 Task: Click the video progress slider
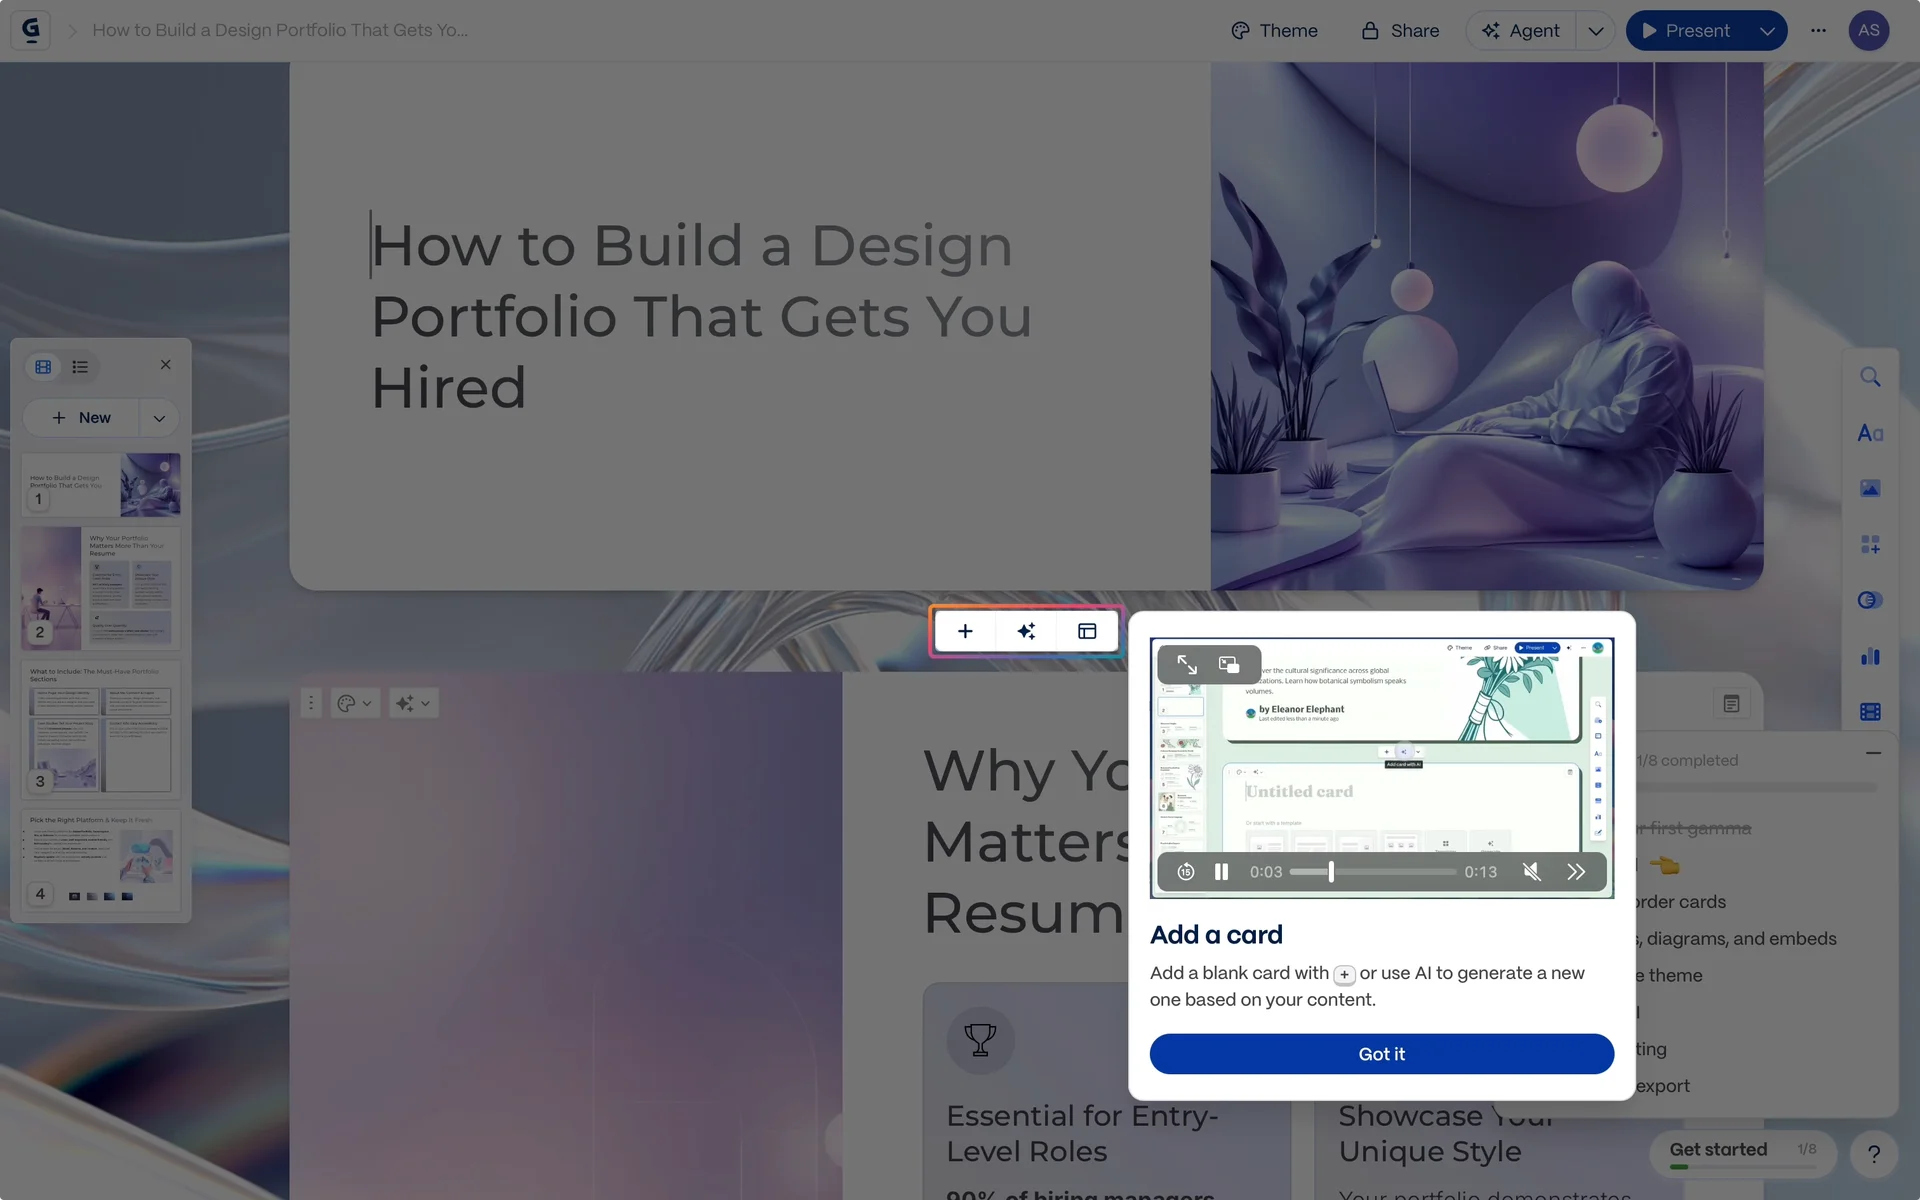(x=1372, y=872)
